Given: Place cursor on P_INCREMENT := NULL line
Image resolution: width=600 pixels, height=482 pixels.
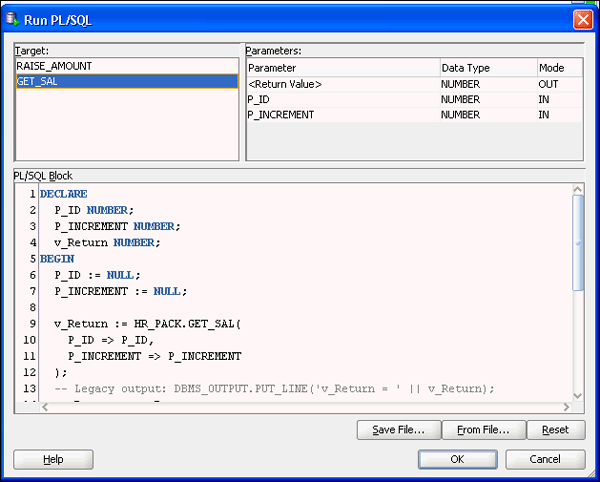Looking at the screenshot, I should [121, 291].
